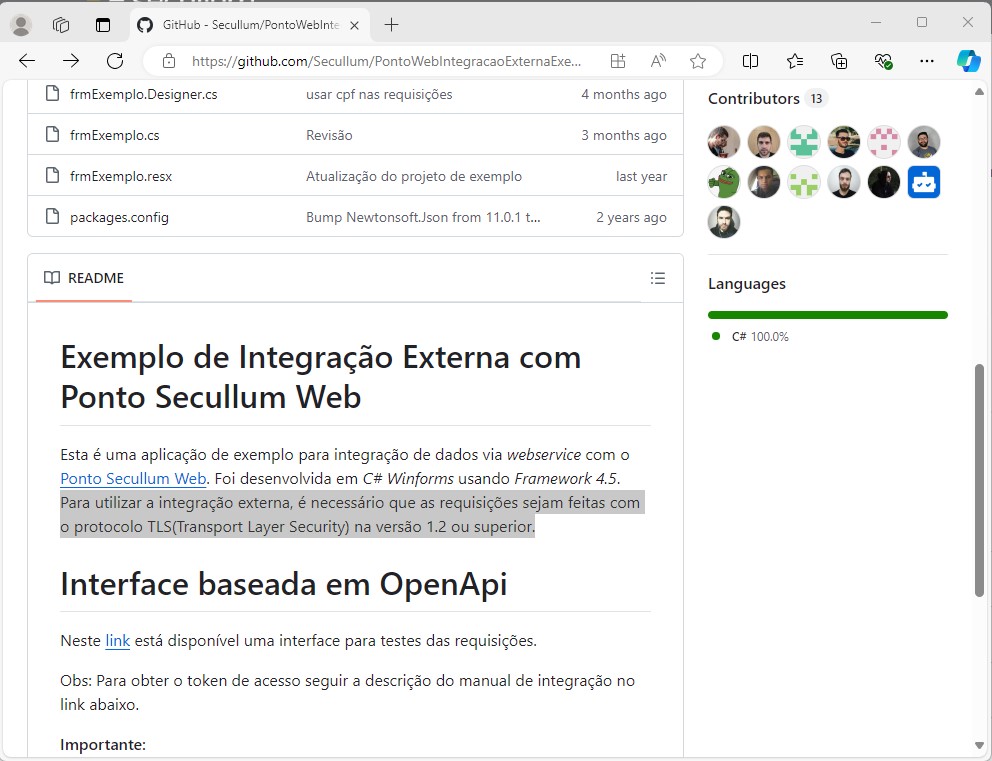Click the file icon beside frmExemplo.cs
992x761 pixels.
(x=53, y=135)
